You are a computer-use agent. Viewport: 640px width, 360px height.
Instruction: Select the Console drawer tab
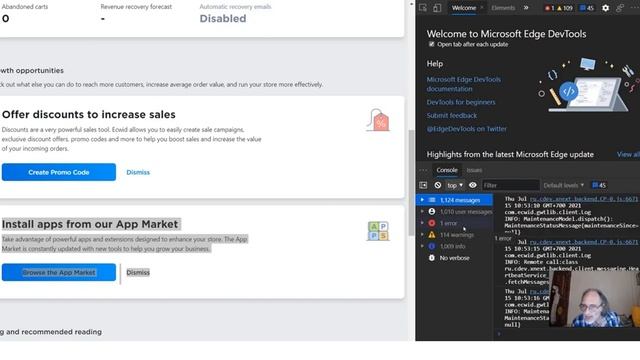coord(447,170)
